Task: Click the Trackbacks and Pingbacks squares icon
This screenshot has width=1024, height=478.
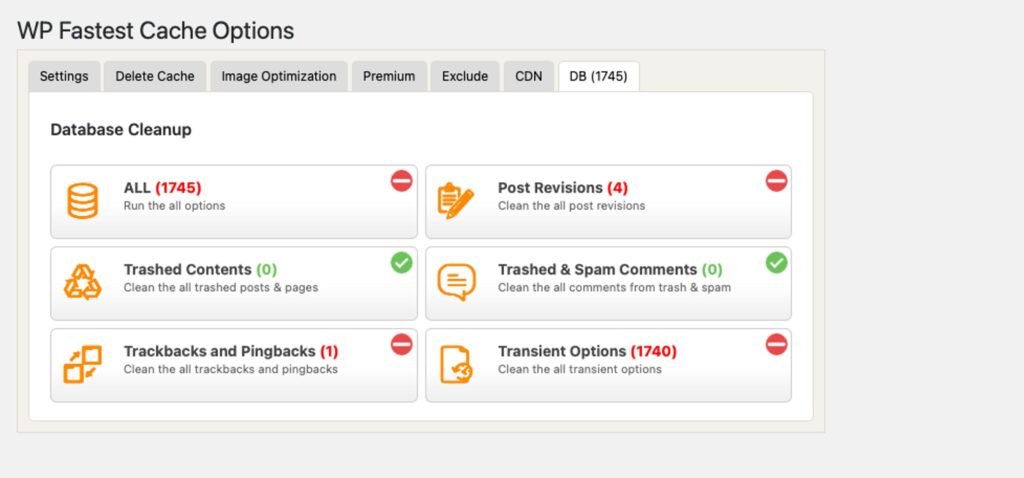Action: 83,365
